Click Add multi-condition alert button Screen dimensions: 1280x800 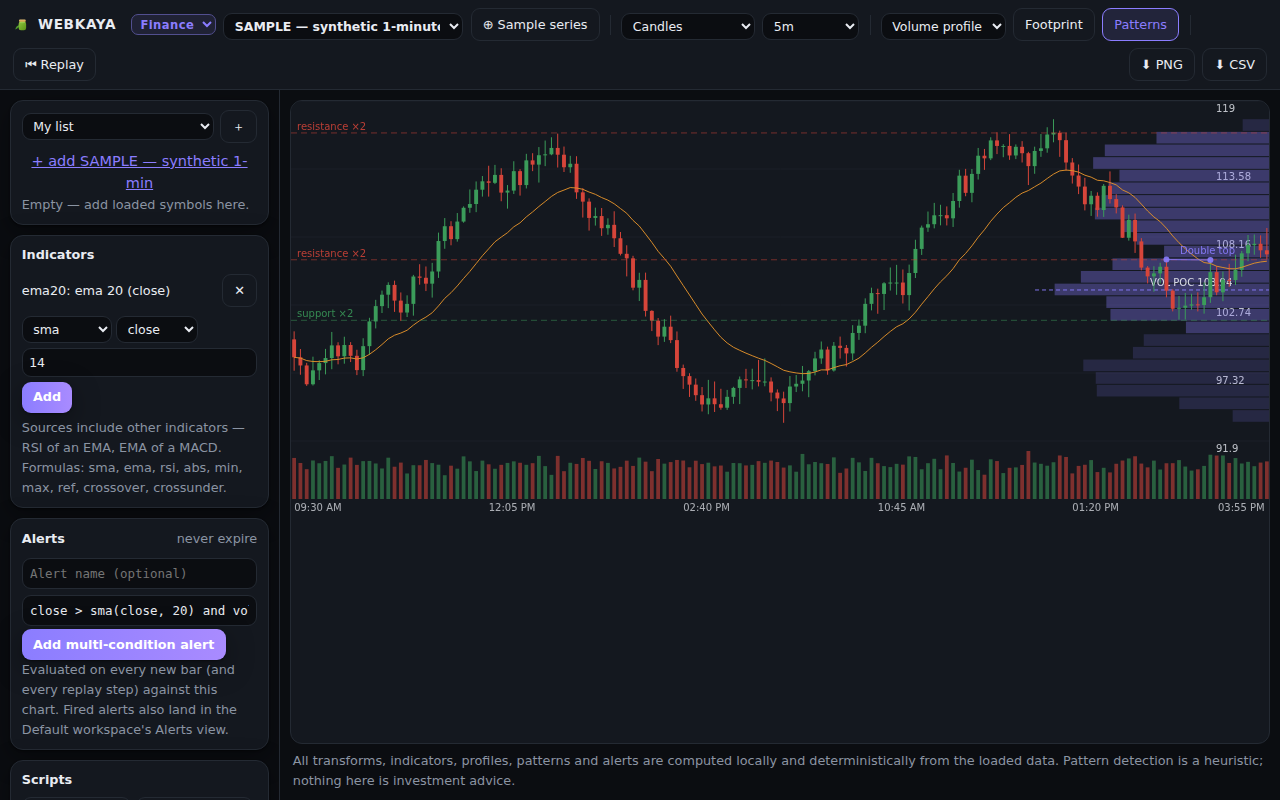click(x=124, y=645)
